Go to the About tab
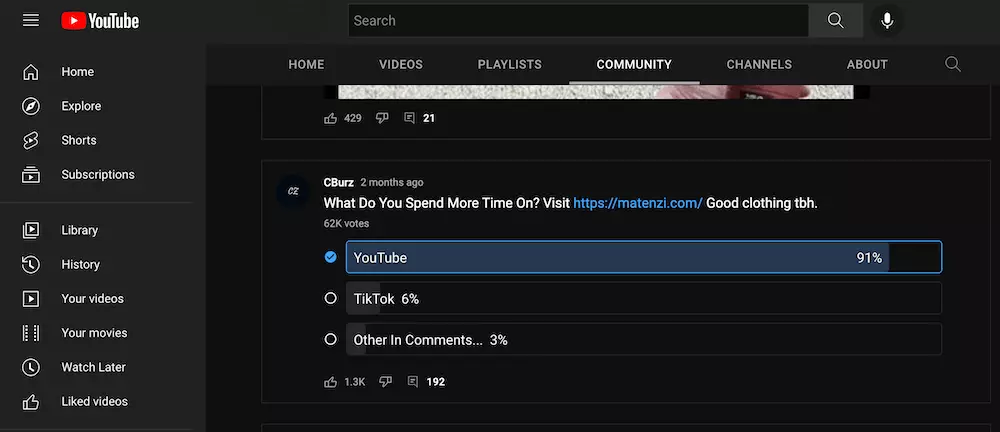Viewport: 1000px width, 432px height. click(867, 64)
